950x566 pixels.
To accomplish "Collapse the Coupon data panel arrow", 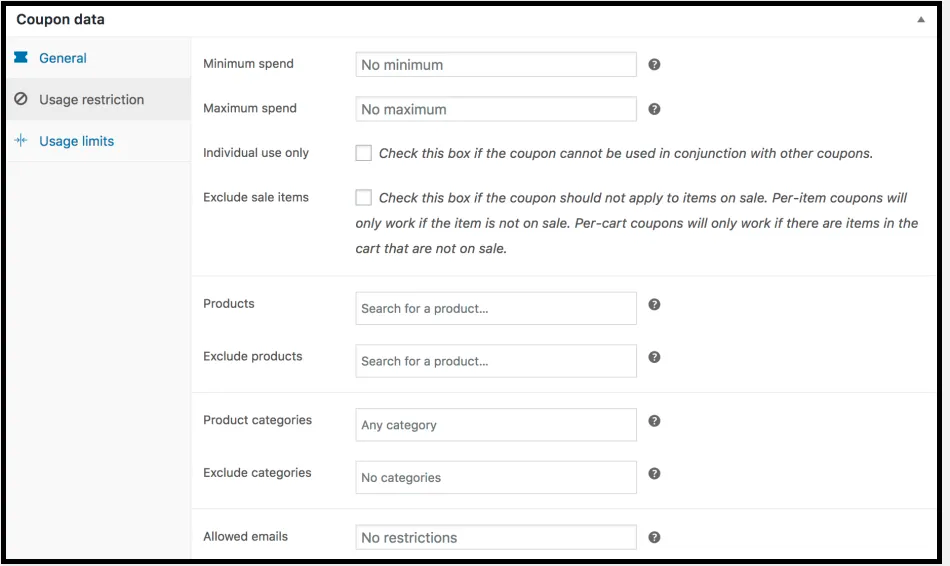I will point(920,19).
